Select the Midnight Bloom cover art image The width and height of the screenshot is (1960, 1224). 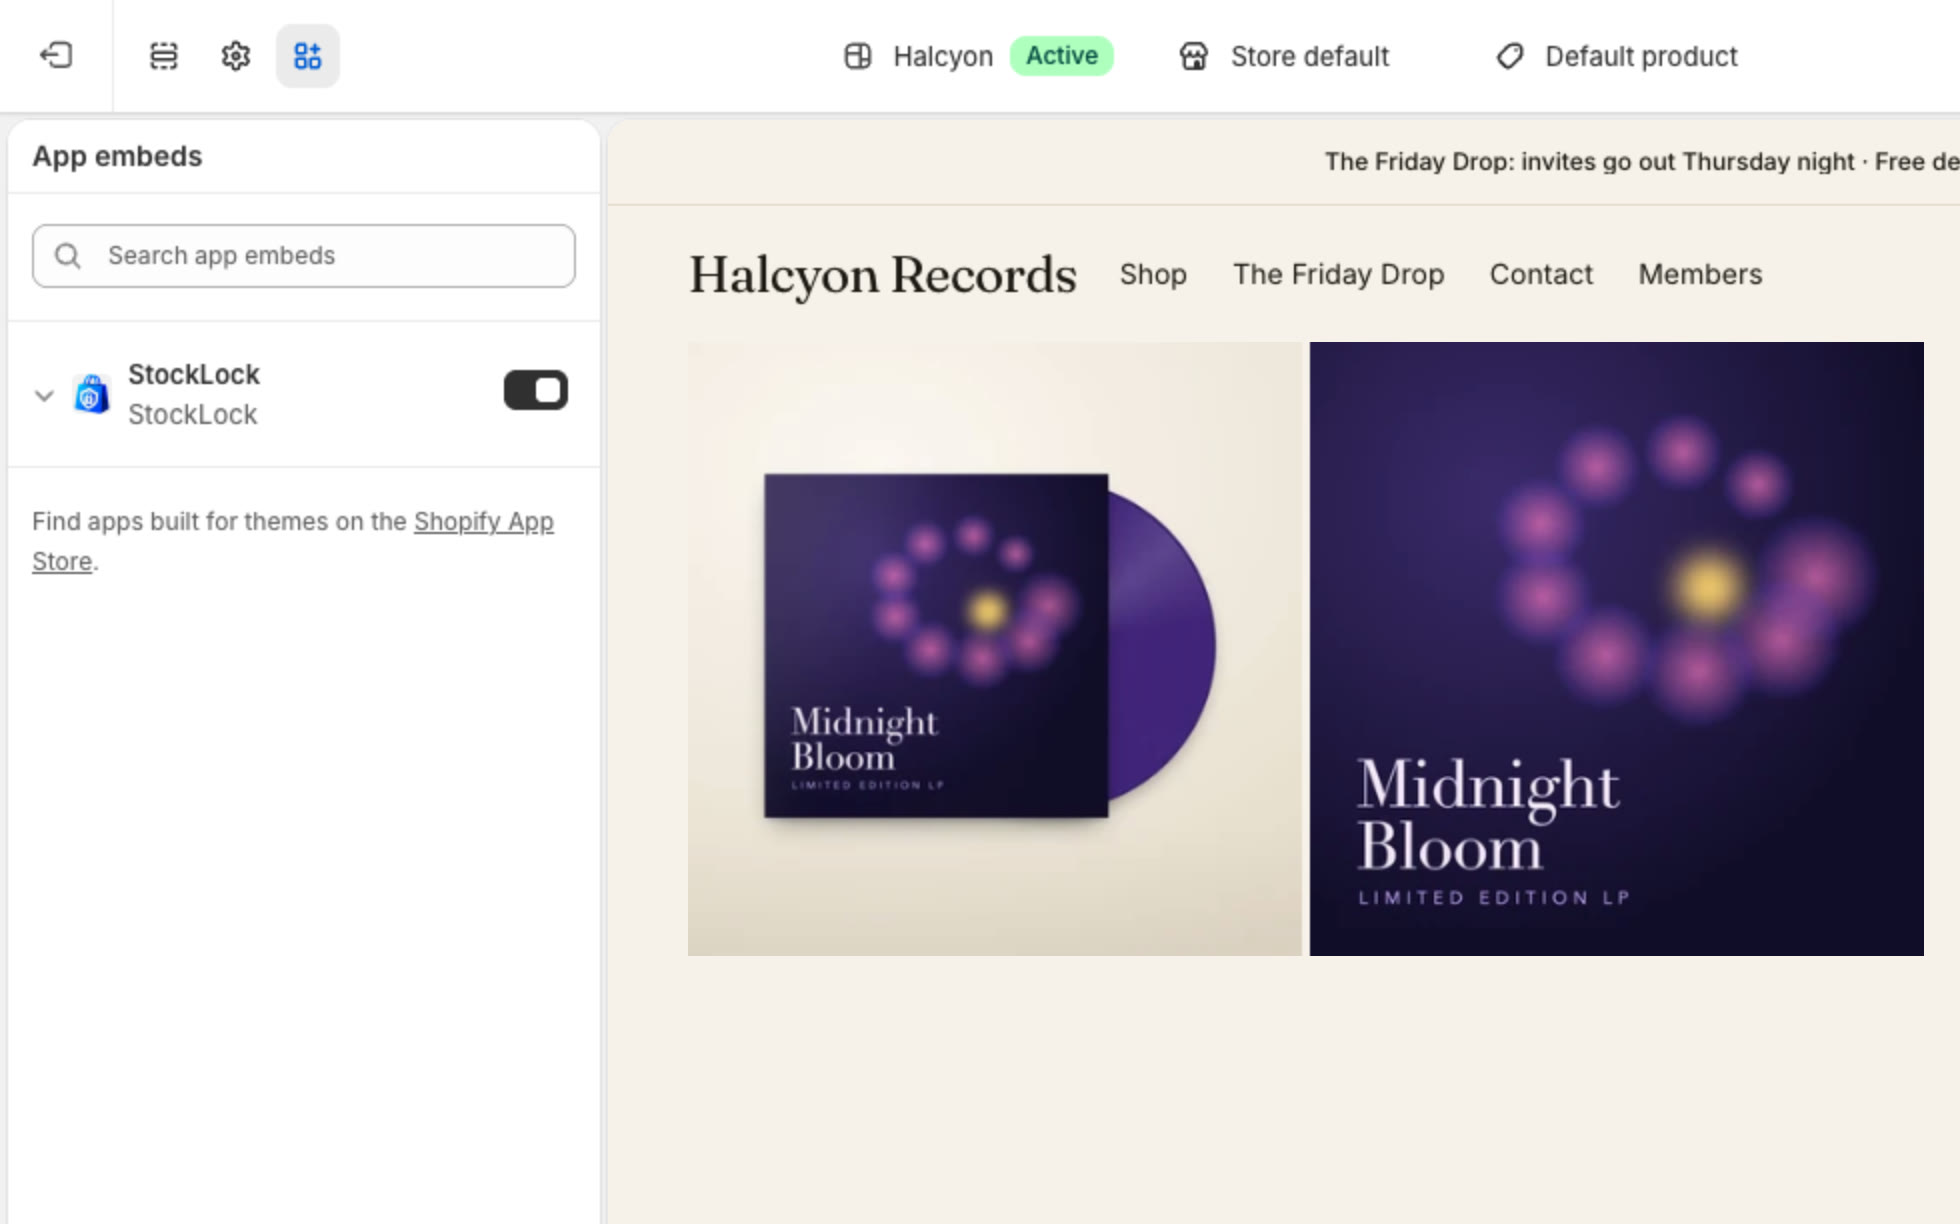pyautogui.click(x=1617, y=649)
